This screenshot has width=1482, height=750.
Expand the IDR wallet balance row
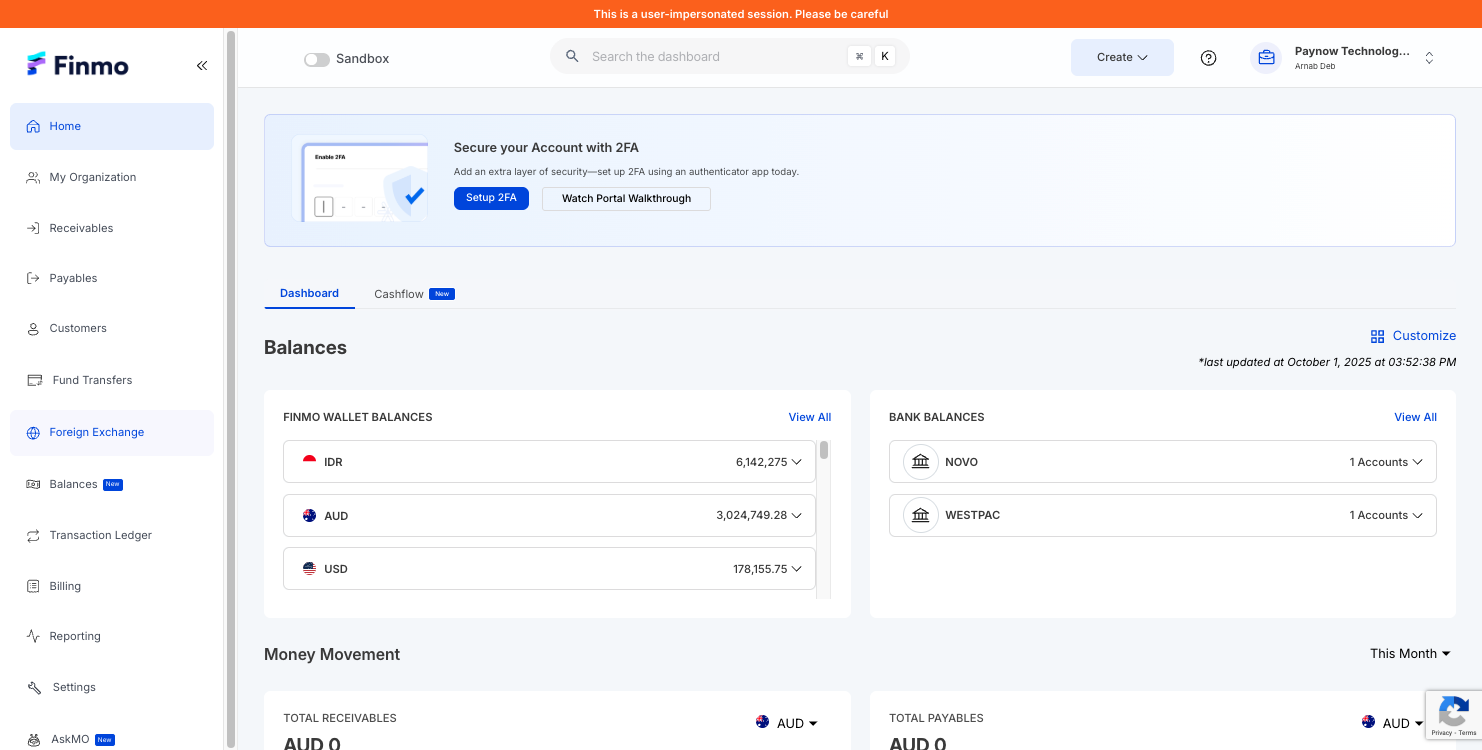pos(549,462)
